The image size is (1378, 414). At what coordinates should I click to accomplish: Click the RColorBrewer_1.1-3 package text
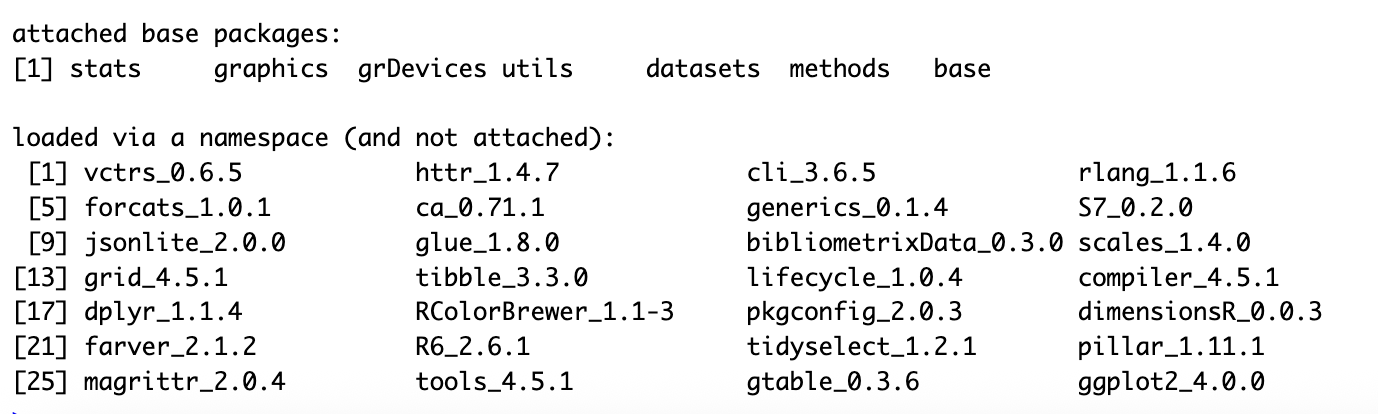[544, 312]
